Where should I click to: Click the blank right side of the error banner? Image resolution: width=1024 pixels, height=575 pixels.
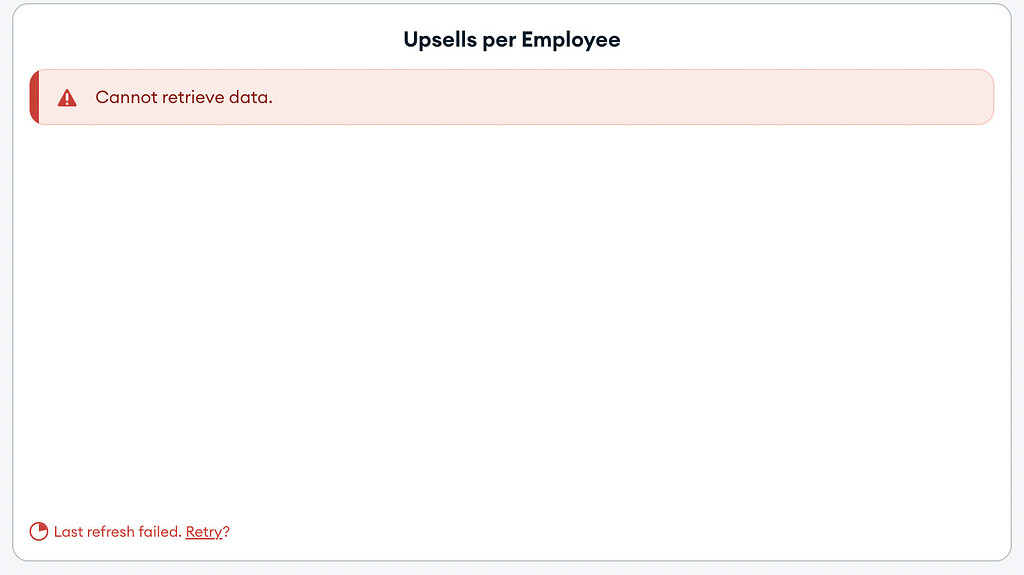pyautogui.click(x=700, y=97)
